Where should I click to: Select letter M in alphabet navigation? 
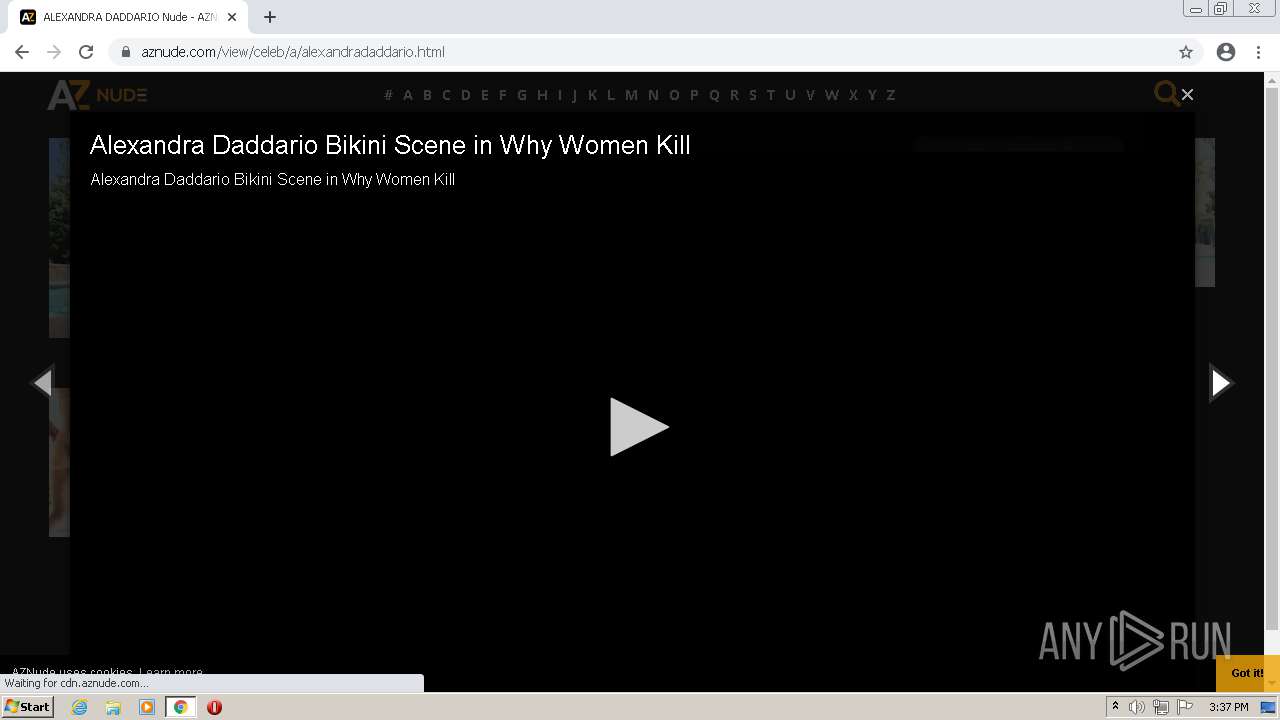point(631,95)
